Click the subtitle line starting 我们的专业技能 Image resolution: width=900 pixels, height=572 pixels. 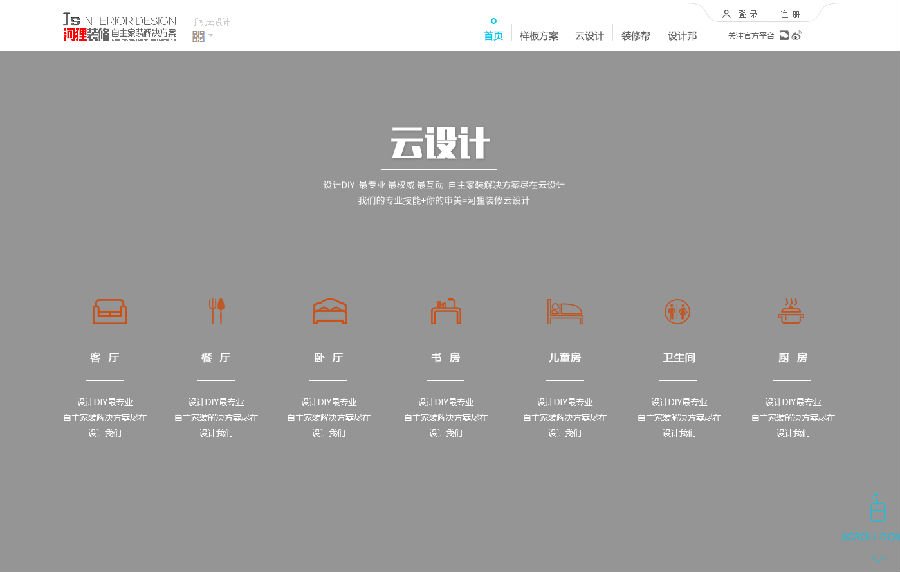(444, 201)
